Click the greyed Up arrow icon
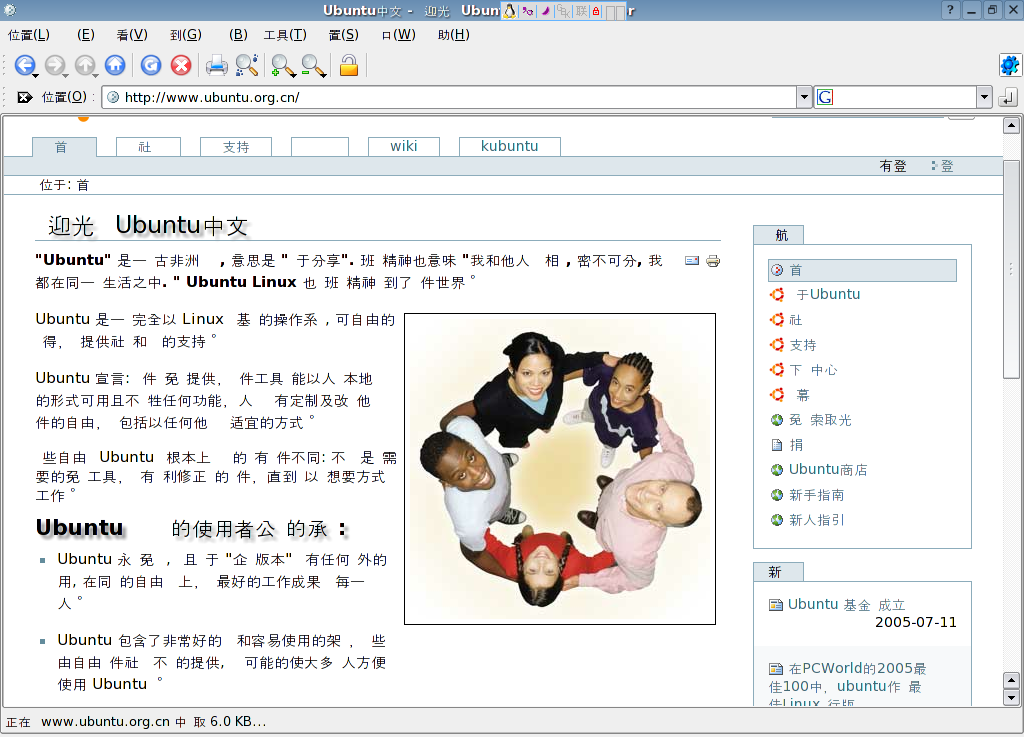 [85, 65]
